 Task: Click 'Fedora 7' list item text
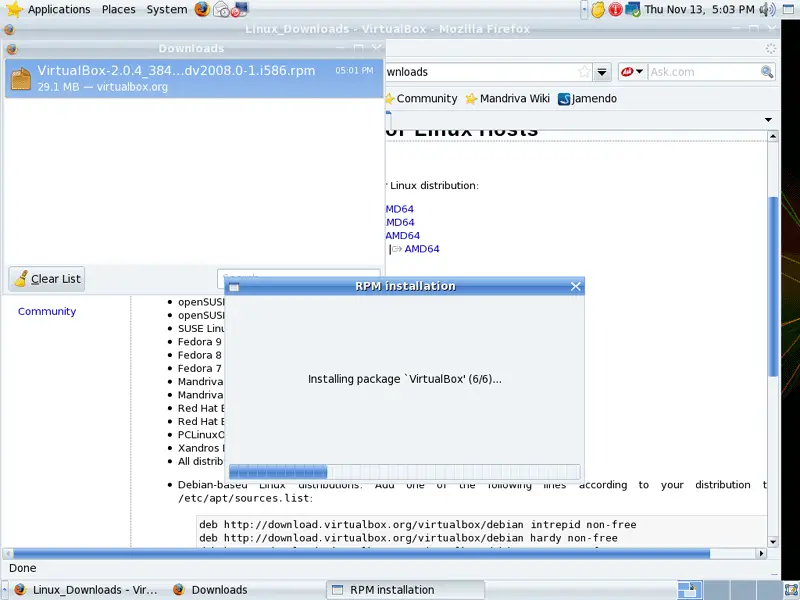tap(199, 368)
